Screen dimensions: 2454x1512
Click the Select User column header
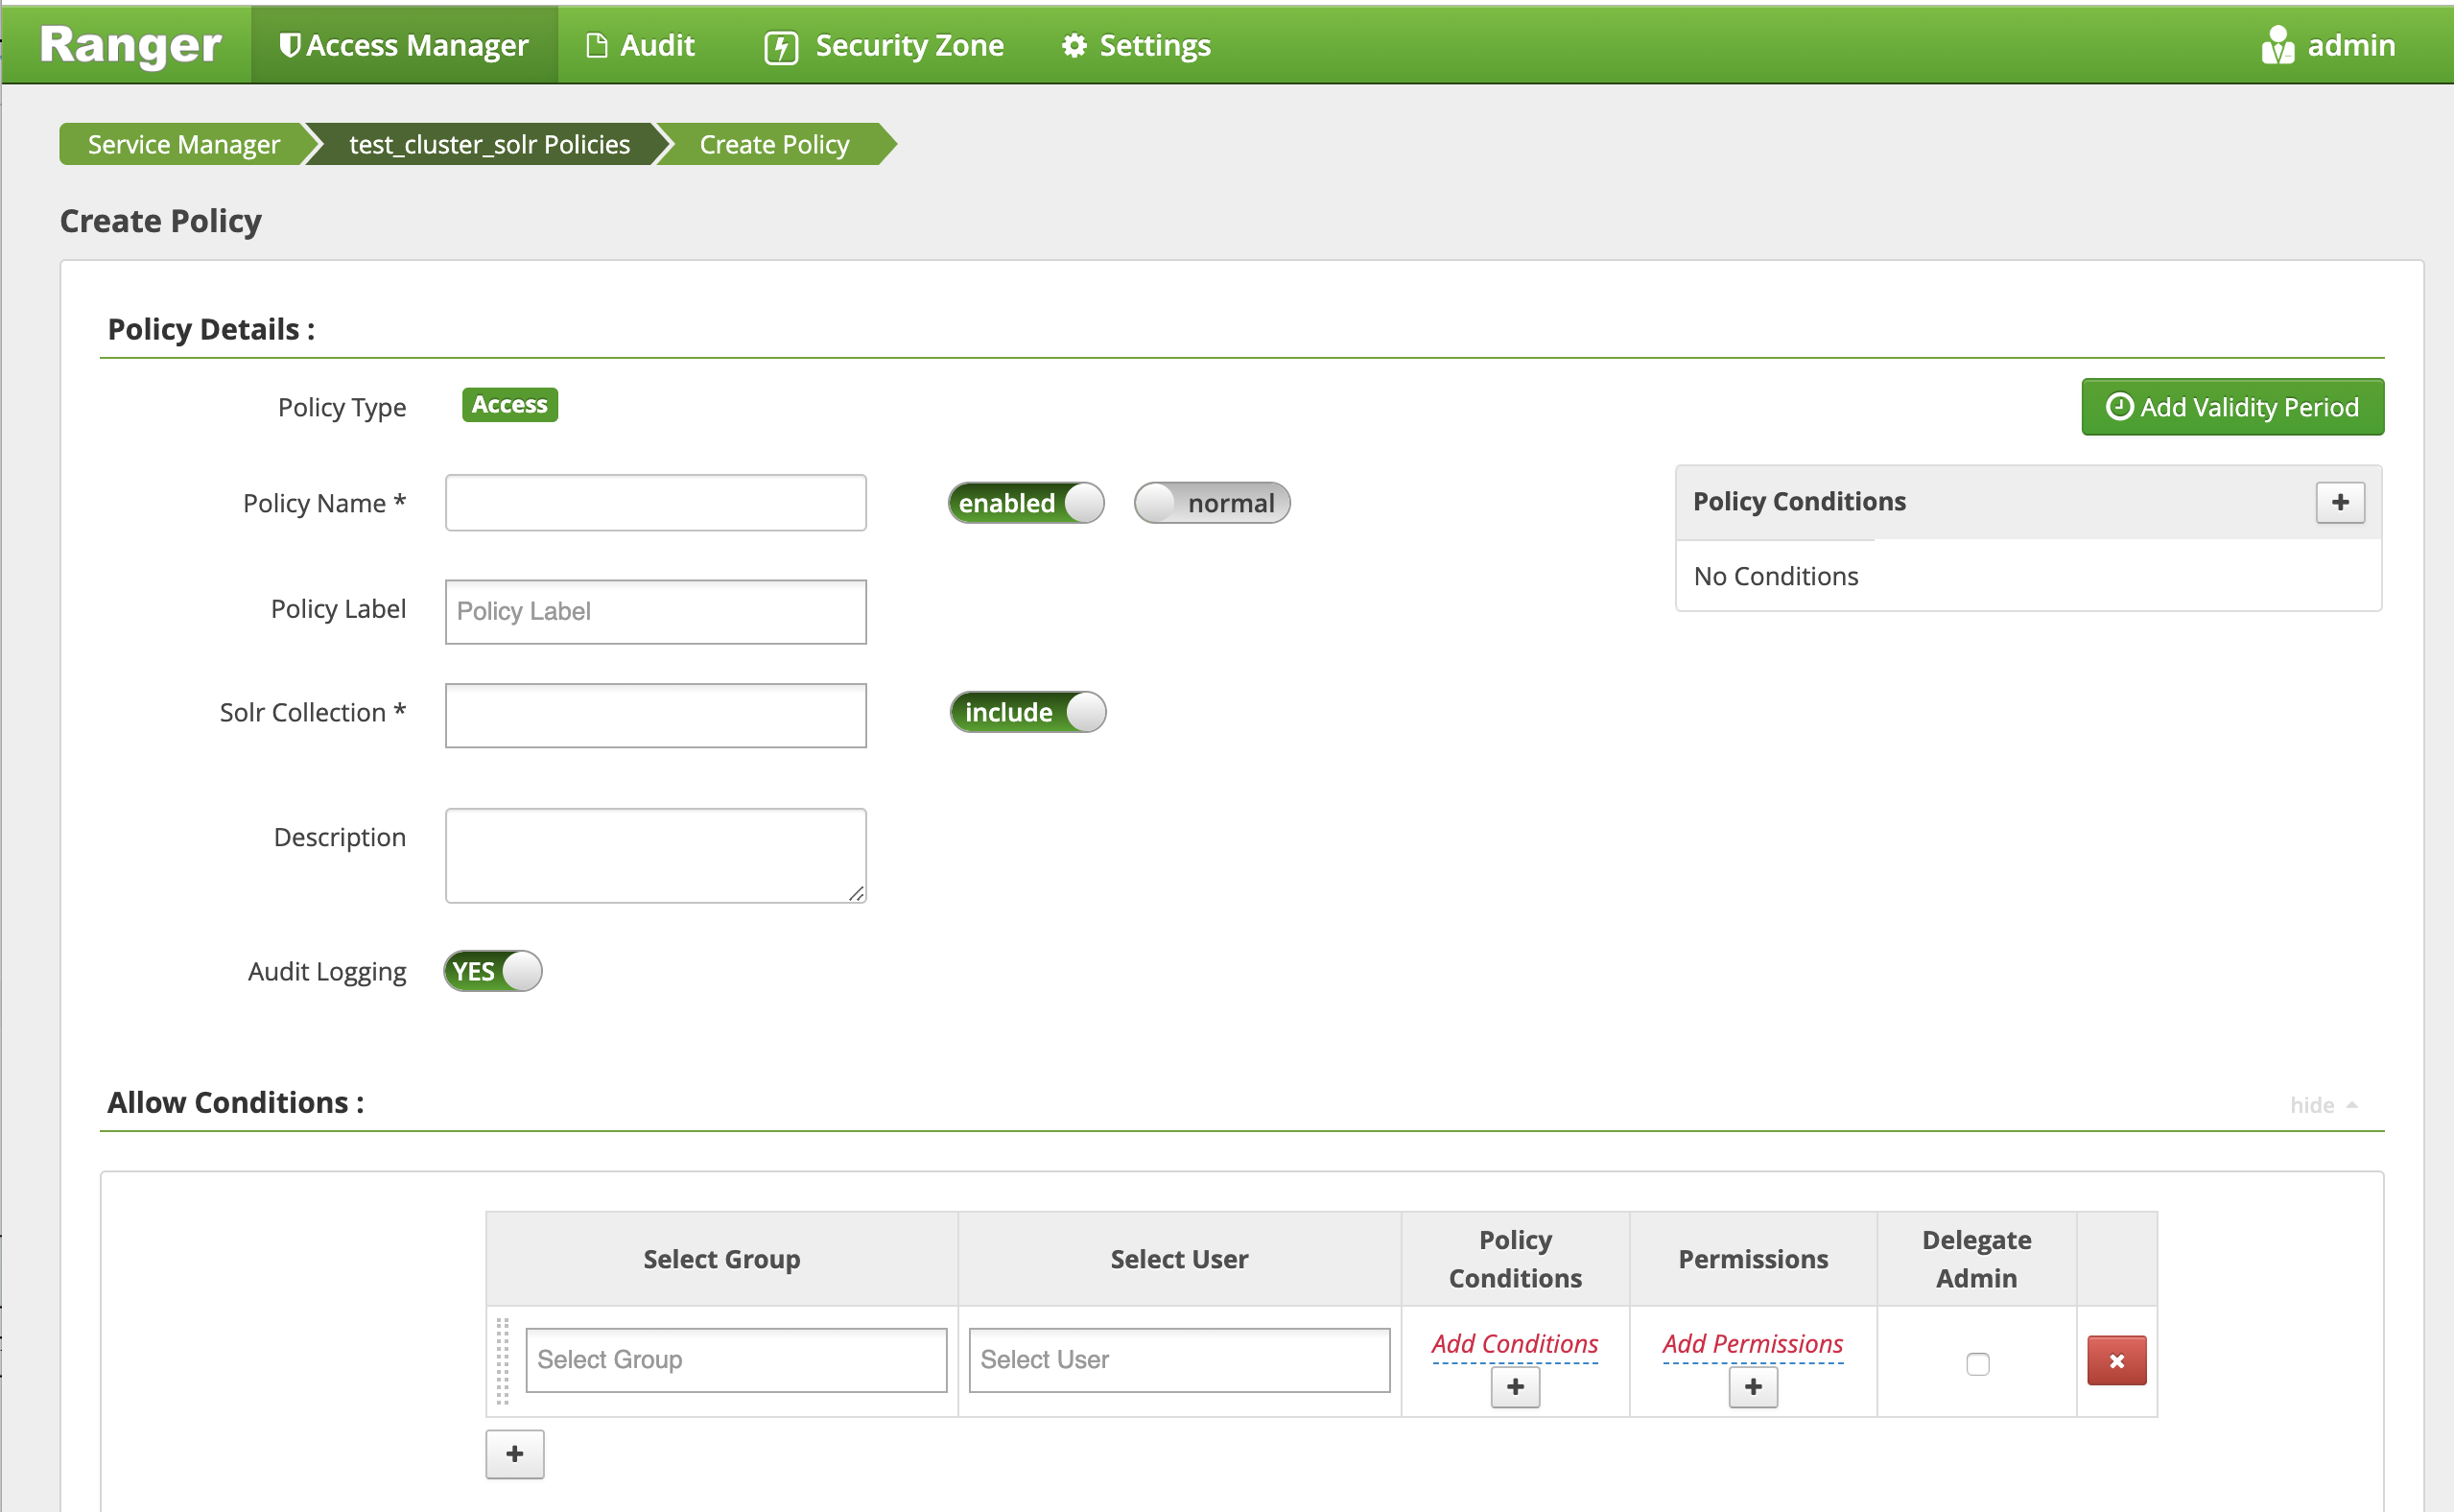[1179, 1259]
